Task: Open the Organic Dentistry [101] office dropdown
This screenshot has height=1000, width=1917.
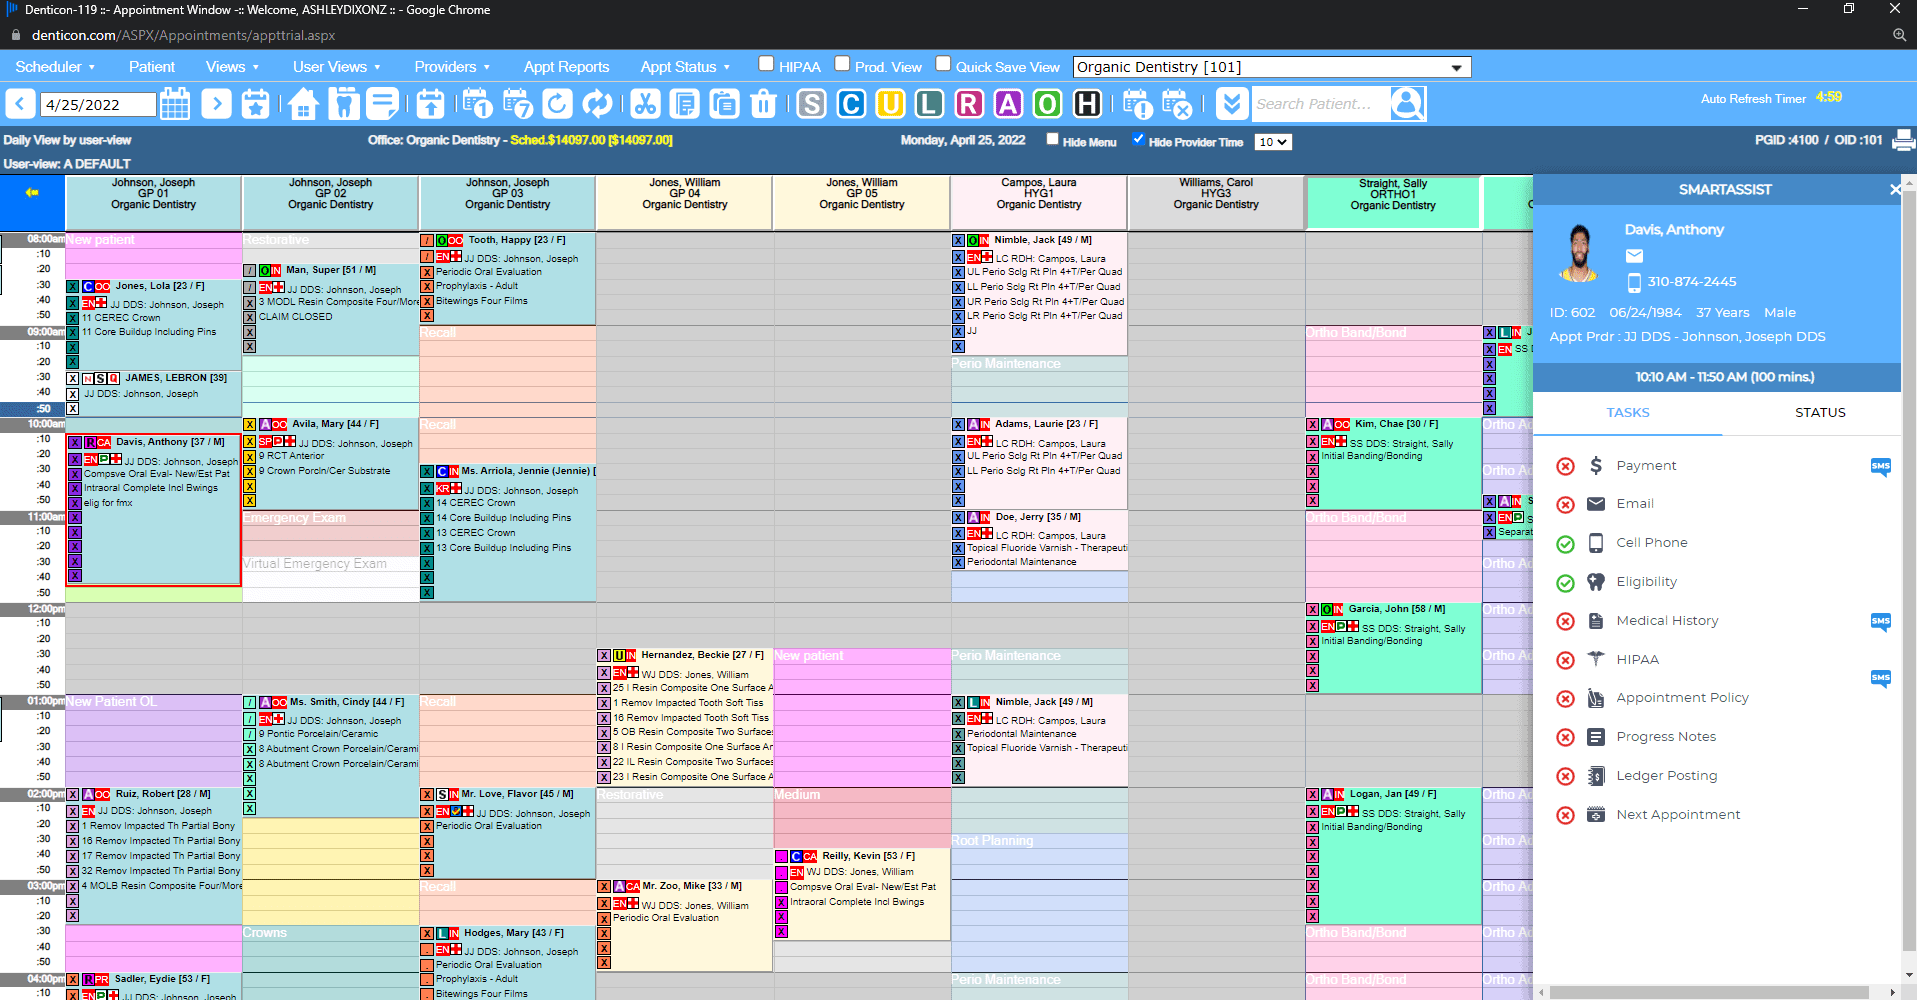Action: pyautogui.click(x=1272, y=67)
